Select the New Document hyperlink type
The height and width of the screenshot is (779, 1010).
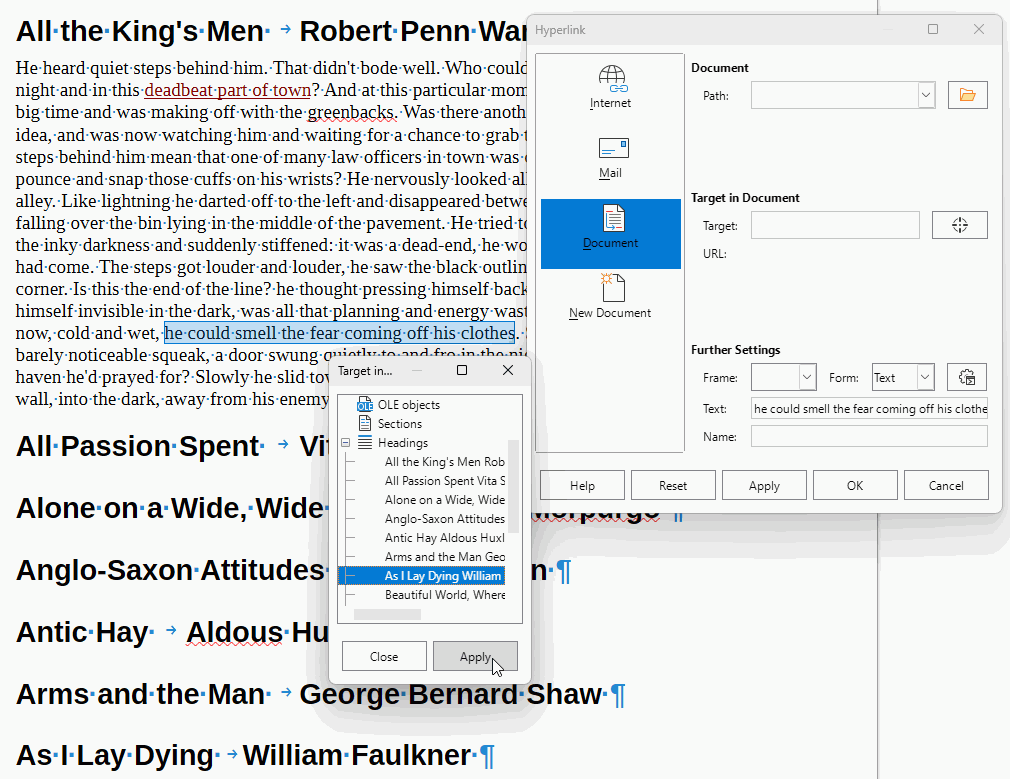point(610,297)
